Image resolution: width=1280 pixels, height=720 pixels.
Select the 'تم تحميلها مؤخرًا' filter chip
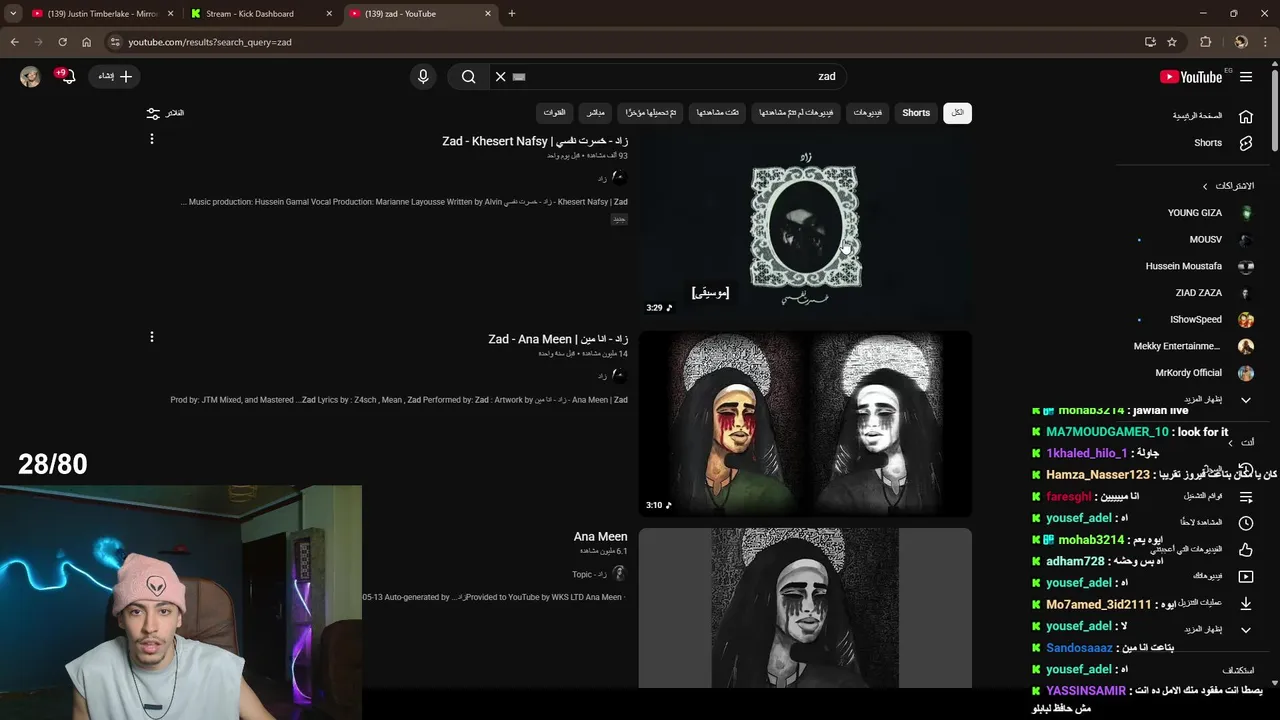point(651,113)
